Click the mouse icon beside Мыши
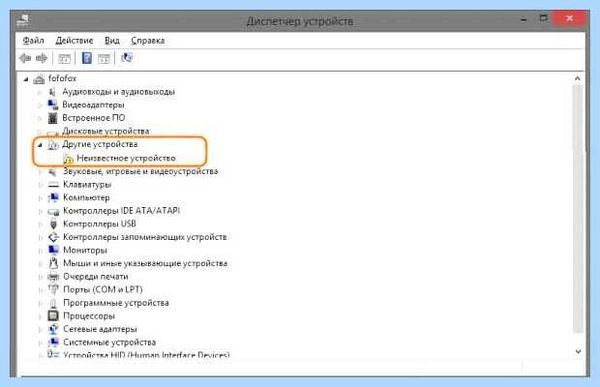600x387 pixels. point(53,263)
